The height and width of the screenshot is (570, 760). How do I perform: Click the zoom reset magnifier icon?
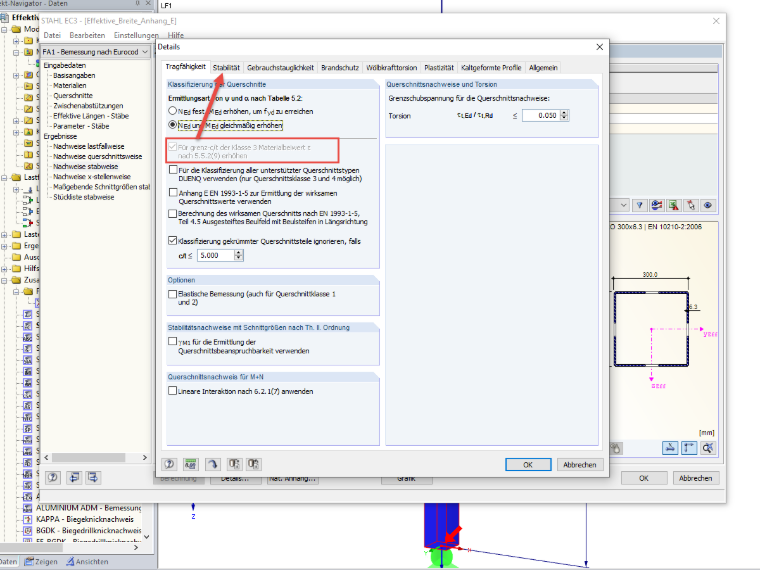[708, 448]
